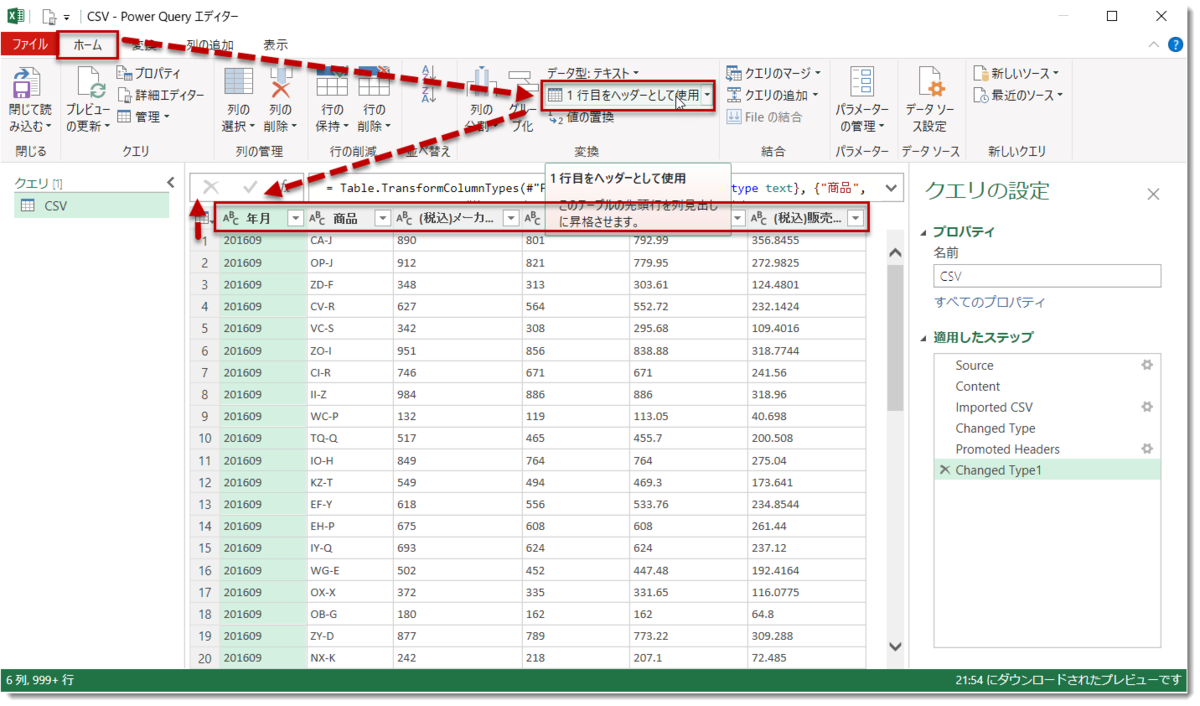The image size is (1200, 706).
Task: Sort ascending with the A-Z icon
Action: (430, 73)
